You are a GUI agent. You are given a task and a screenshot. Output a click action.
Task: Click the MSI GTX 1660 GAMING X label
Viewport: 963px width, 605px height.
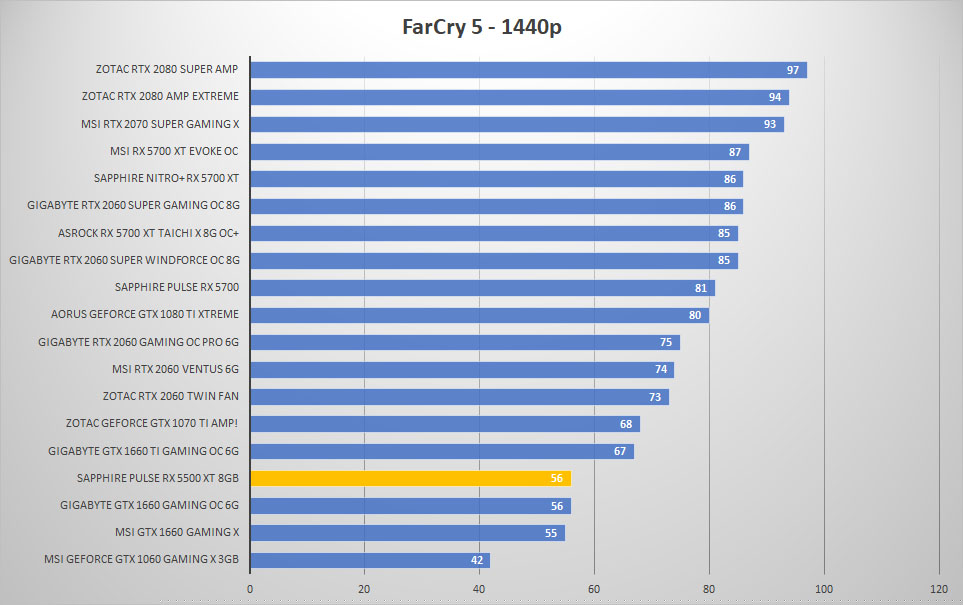pyautogui.click(x=177, y=532)
